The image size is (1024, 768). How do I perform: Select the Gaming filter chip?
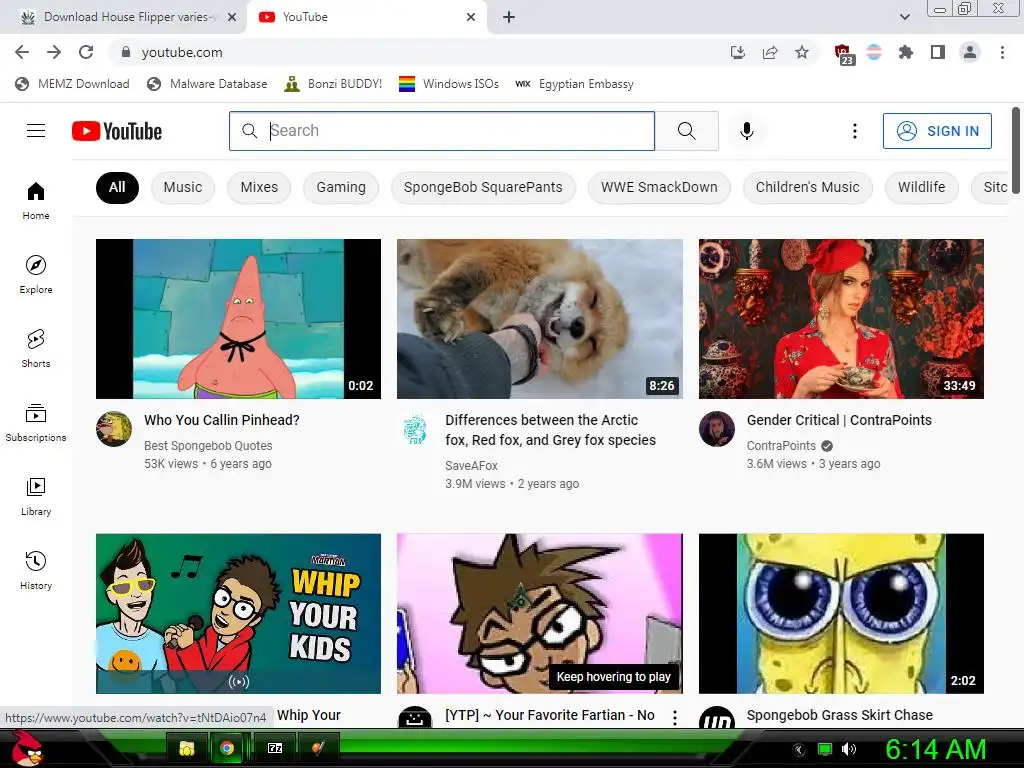[341, 187]
